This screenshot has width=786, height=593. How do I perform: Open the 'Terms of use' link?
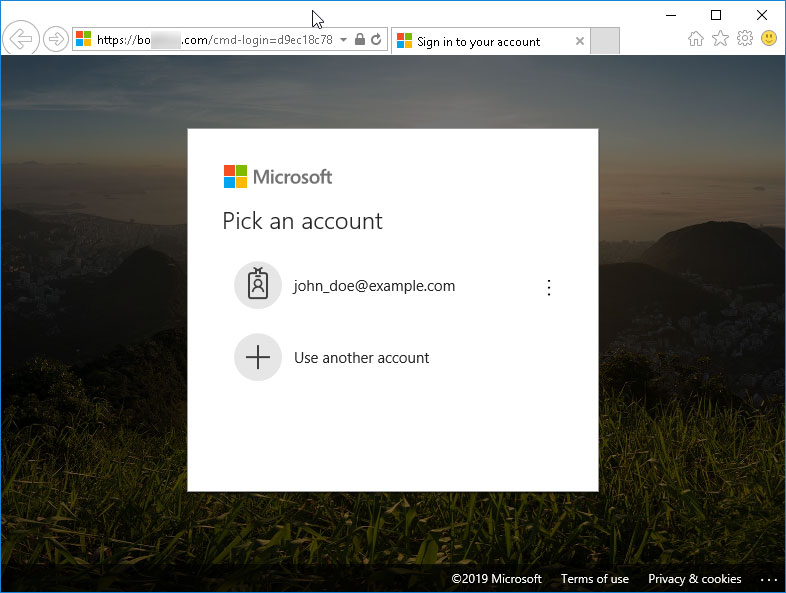point(595,579)
